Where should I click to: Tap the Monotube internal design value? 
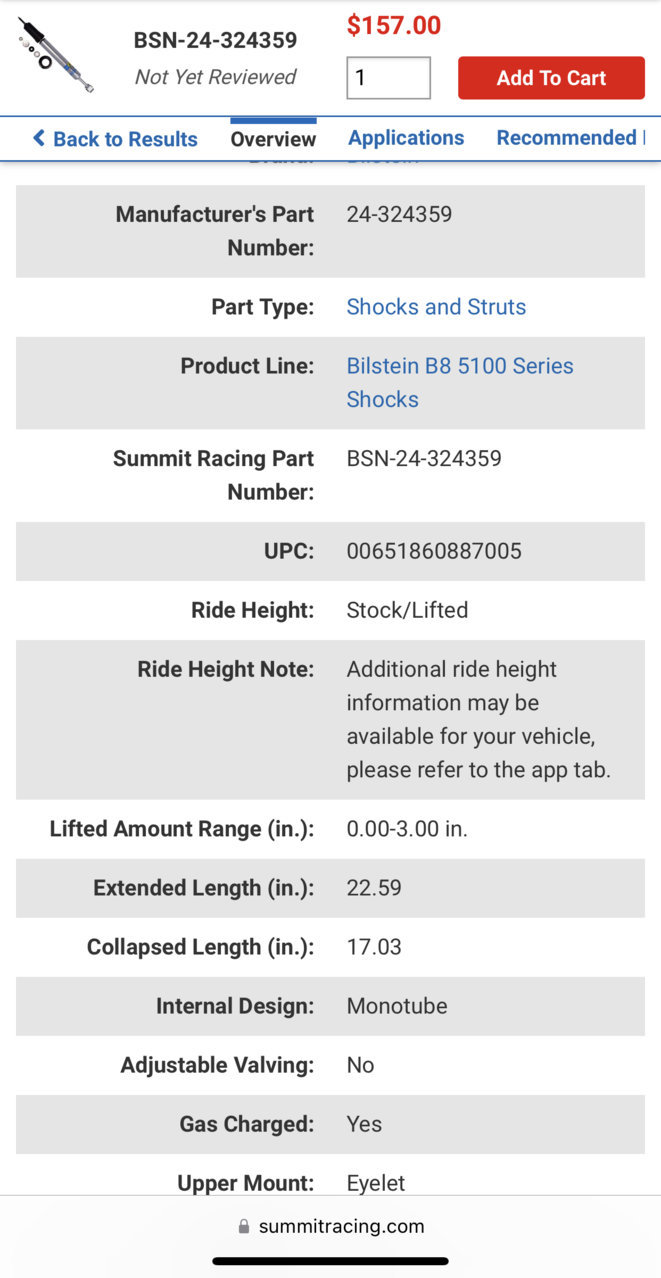click(397, 1006)
